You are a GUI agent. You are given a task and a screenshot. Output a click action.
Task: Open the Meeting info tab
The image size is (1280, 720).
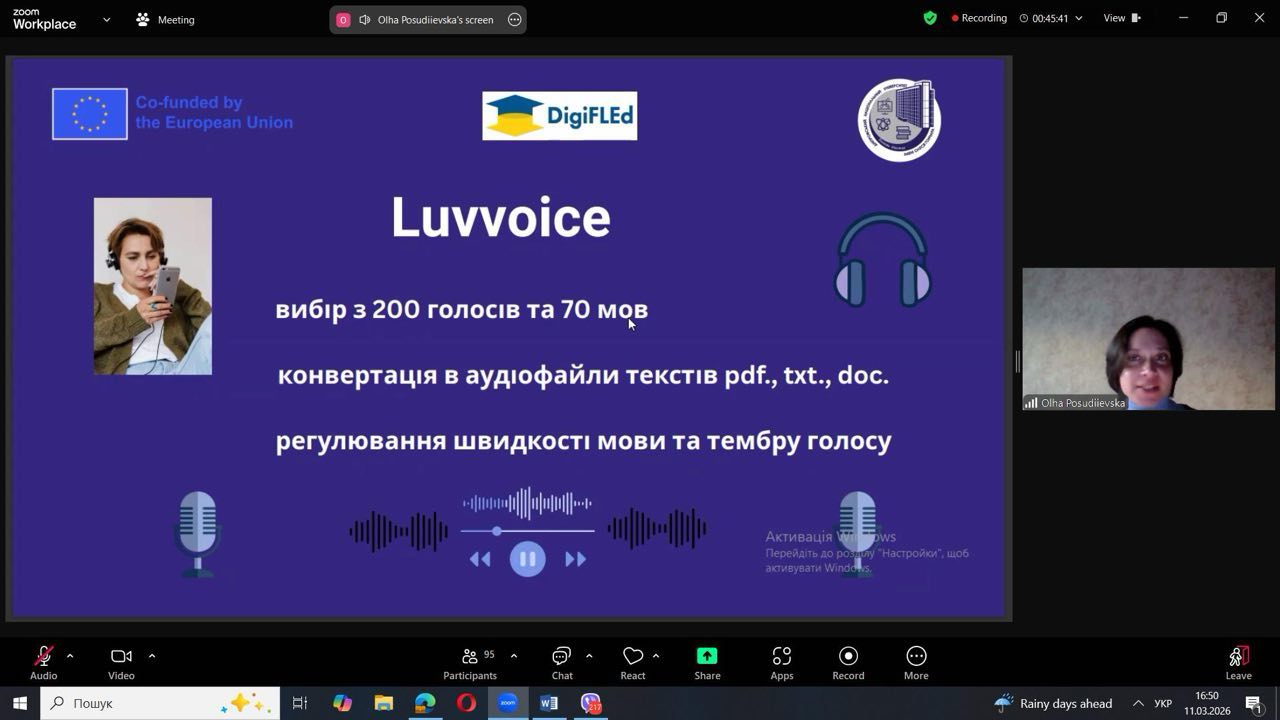[x=166, y=20]
